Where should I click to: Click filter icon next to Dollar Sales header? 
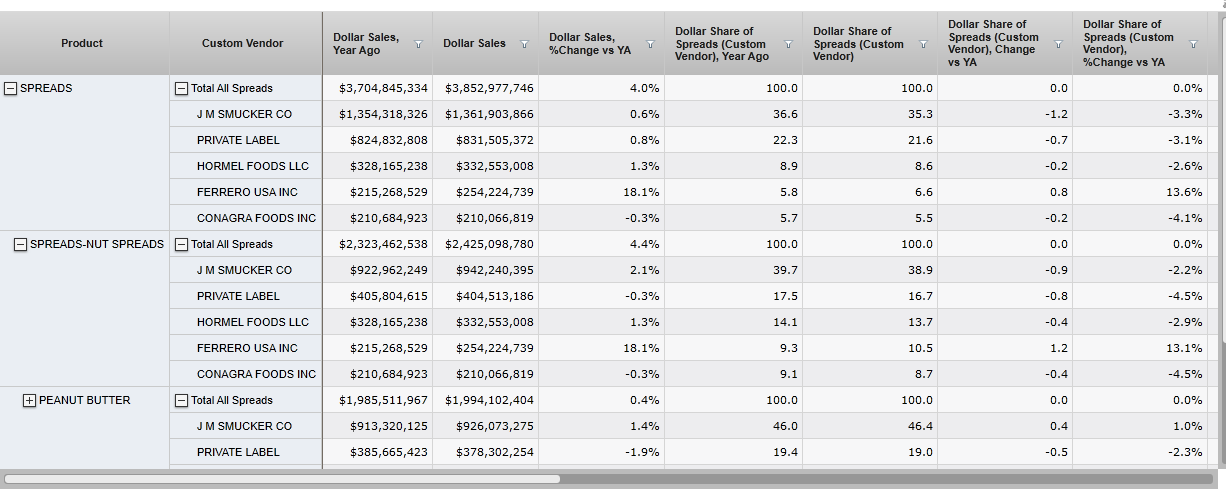pos(524,44)
